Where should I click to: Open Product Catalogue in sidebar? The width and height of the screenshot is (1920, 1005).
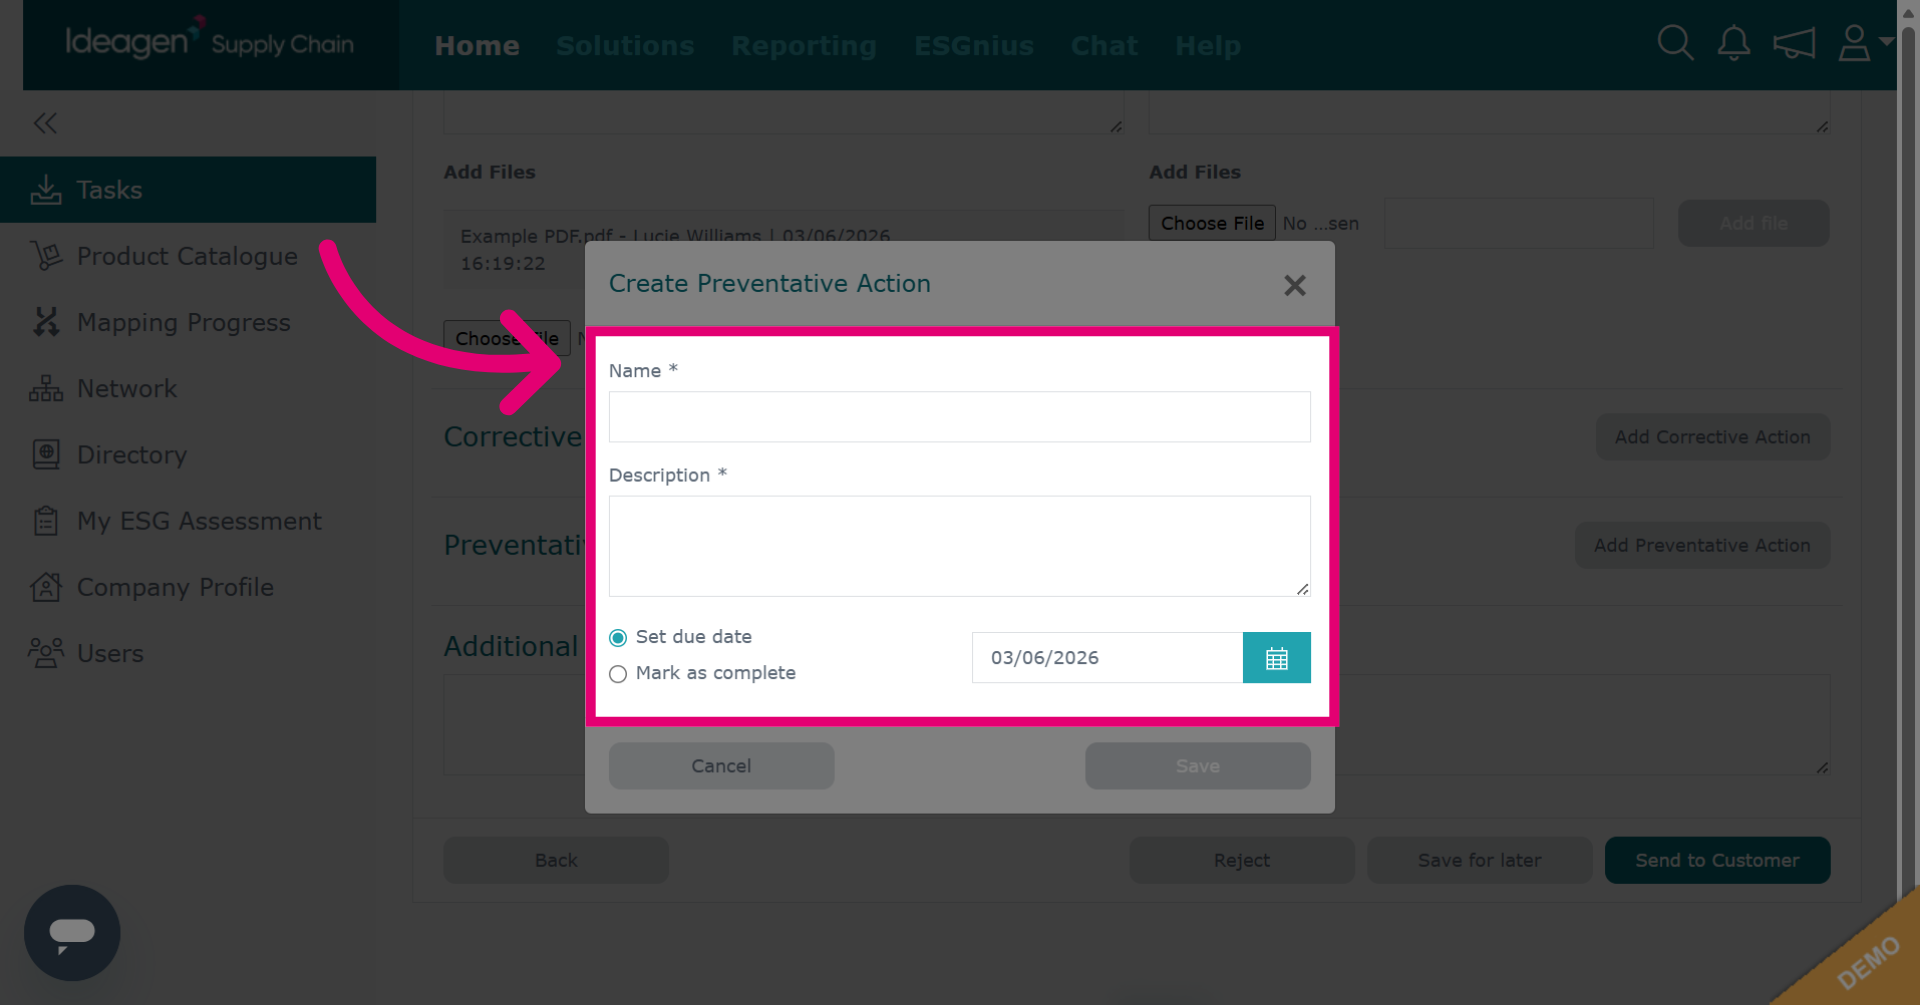tap(188, 256)
